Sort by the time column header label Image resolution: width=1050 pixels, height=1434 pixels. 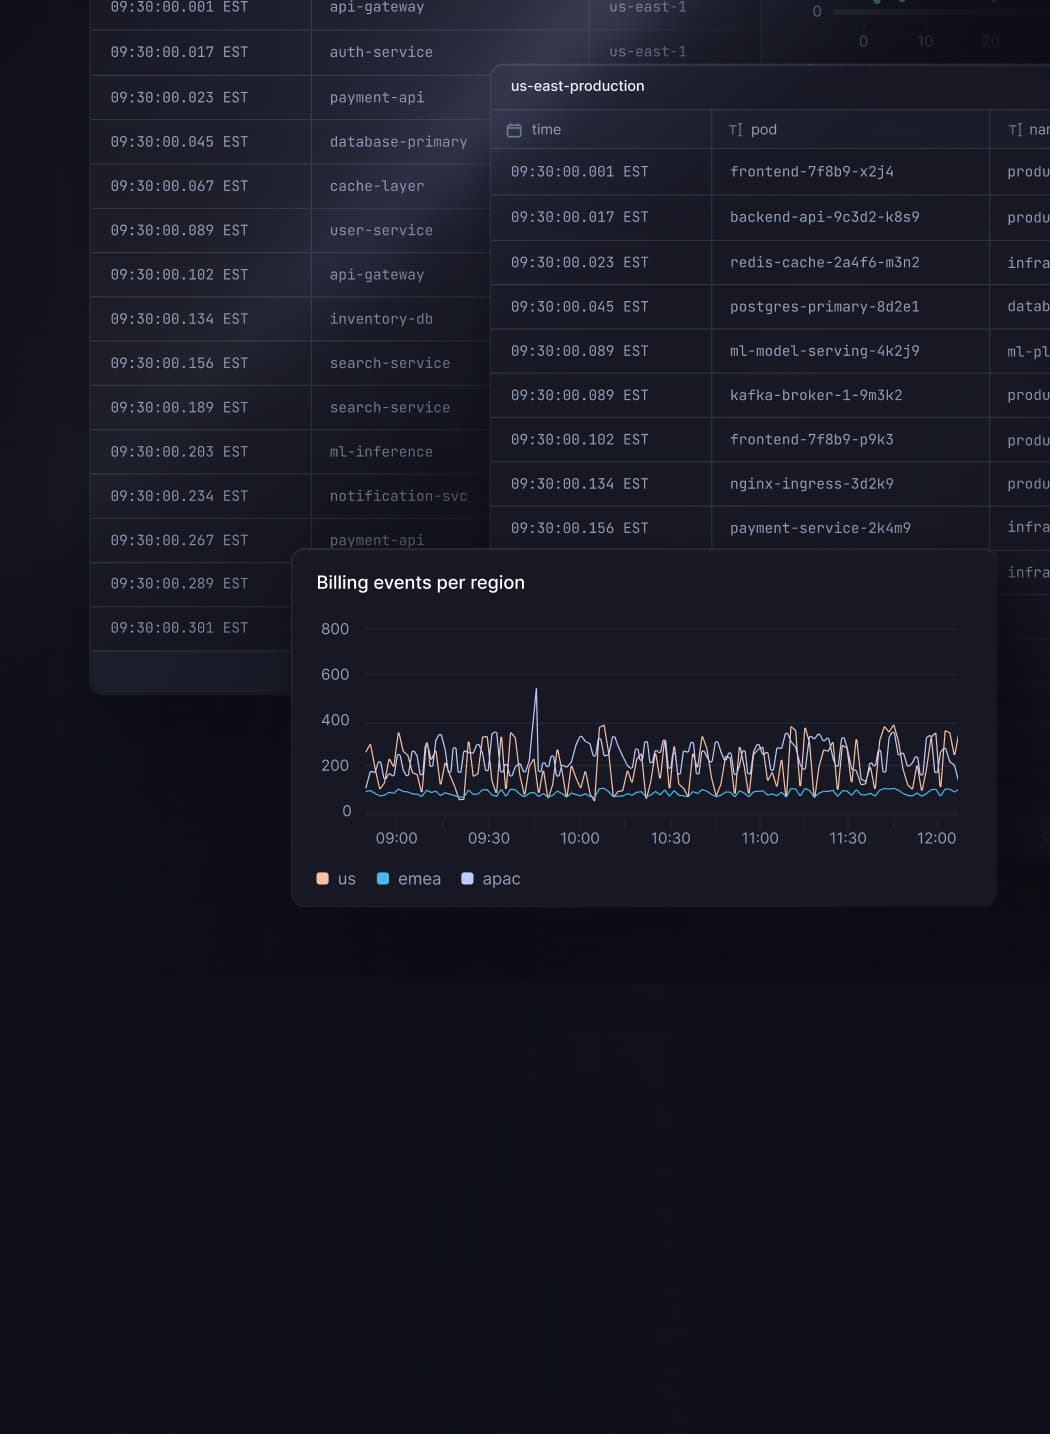tap(546, 130)
